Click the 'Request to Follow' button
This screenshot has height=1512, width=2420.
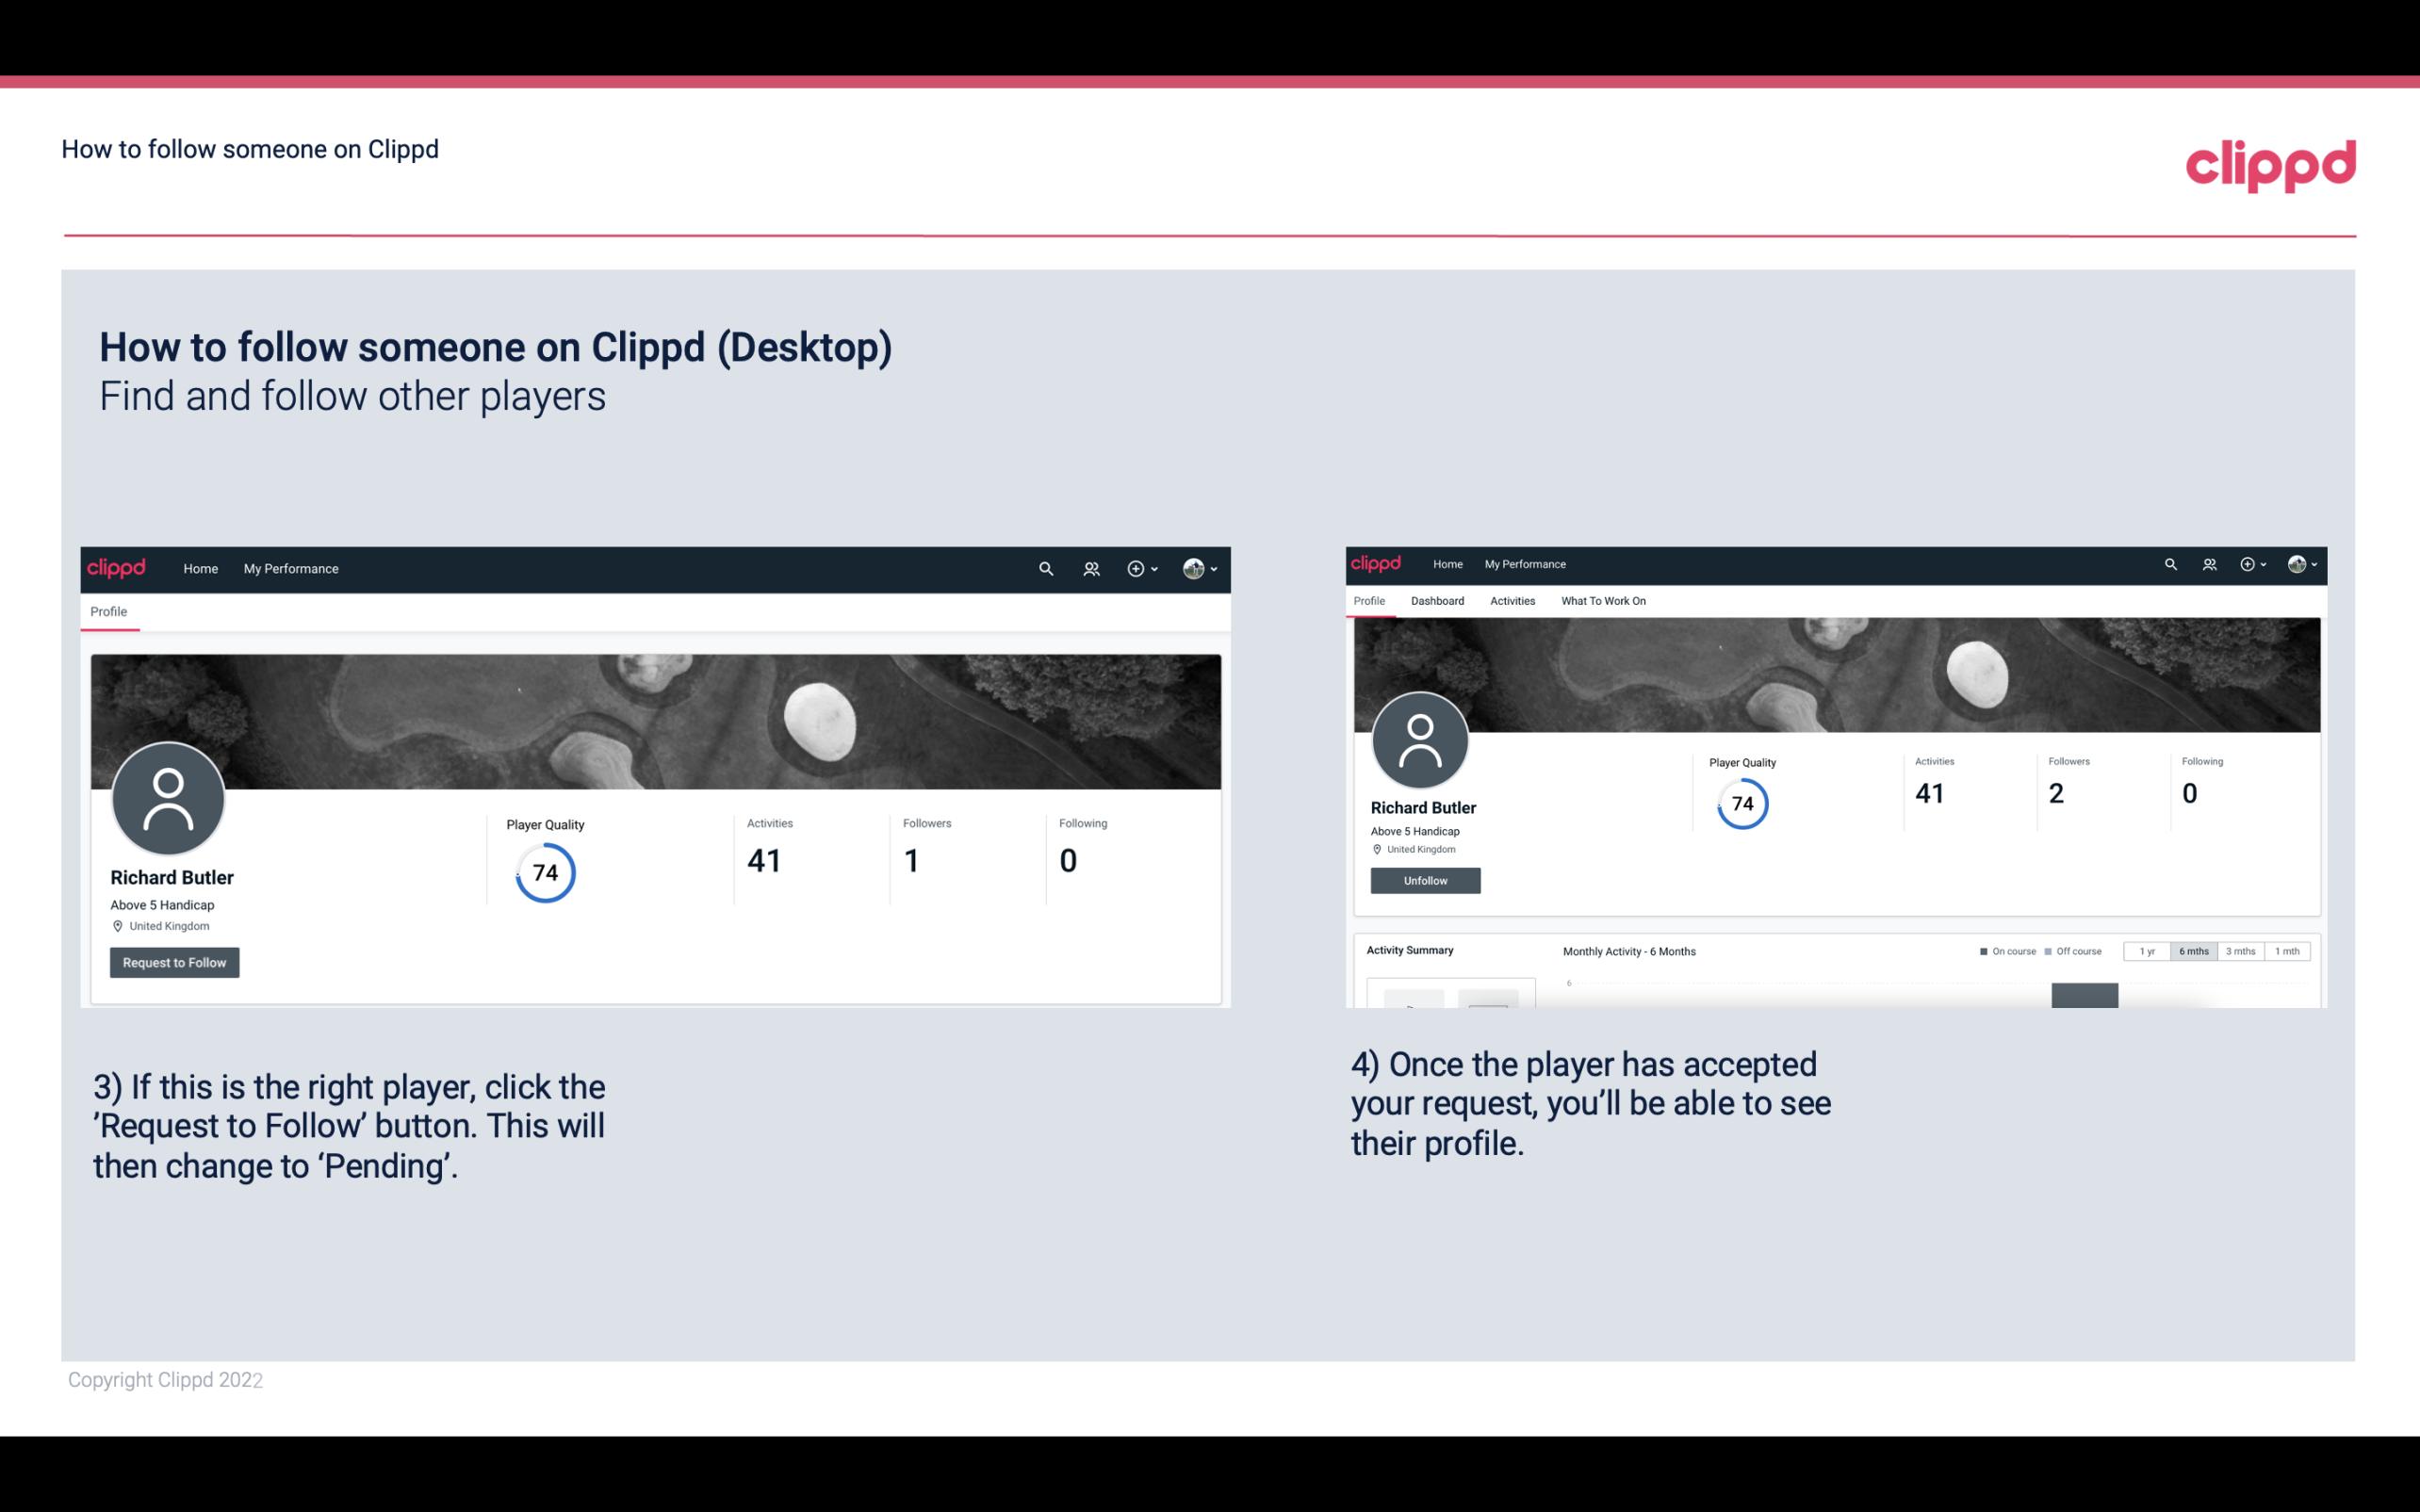tap(174, 962)
